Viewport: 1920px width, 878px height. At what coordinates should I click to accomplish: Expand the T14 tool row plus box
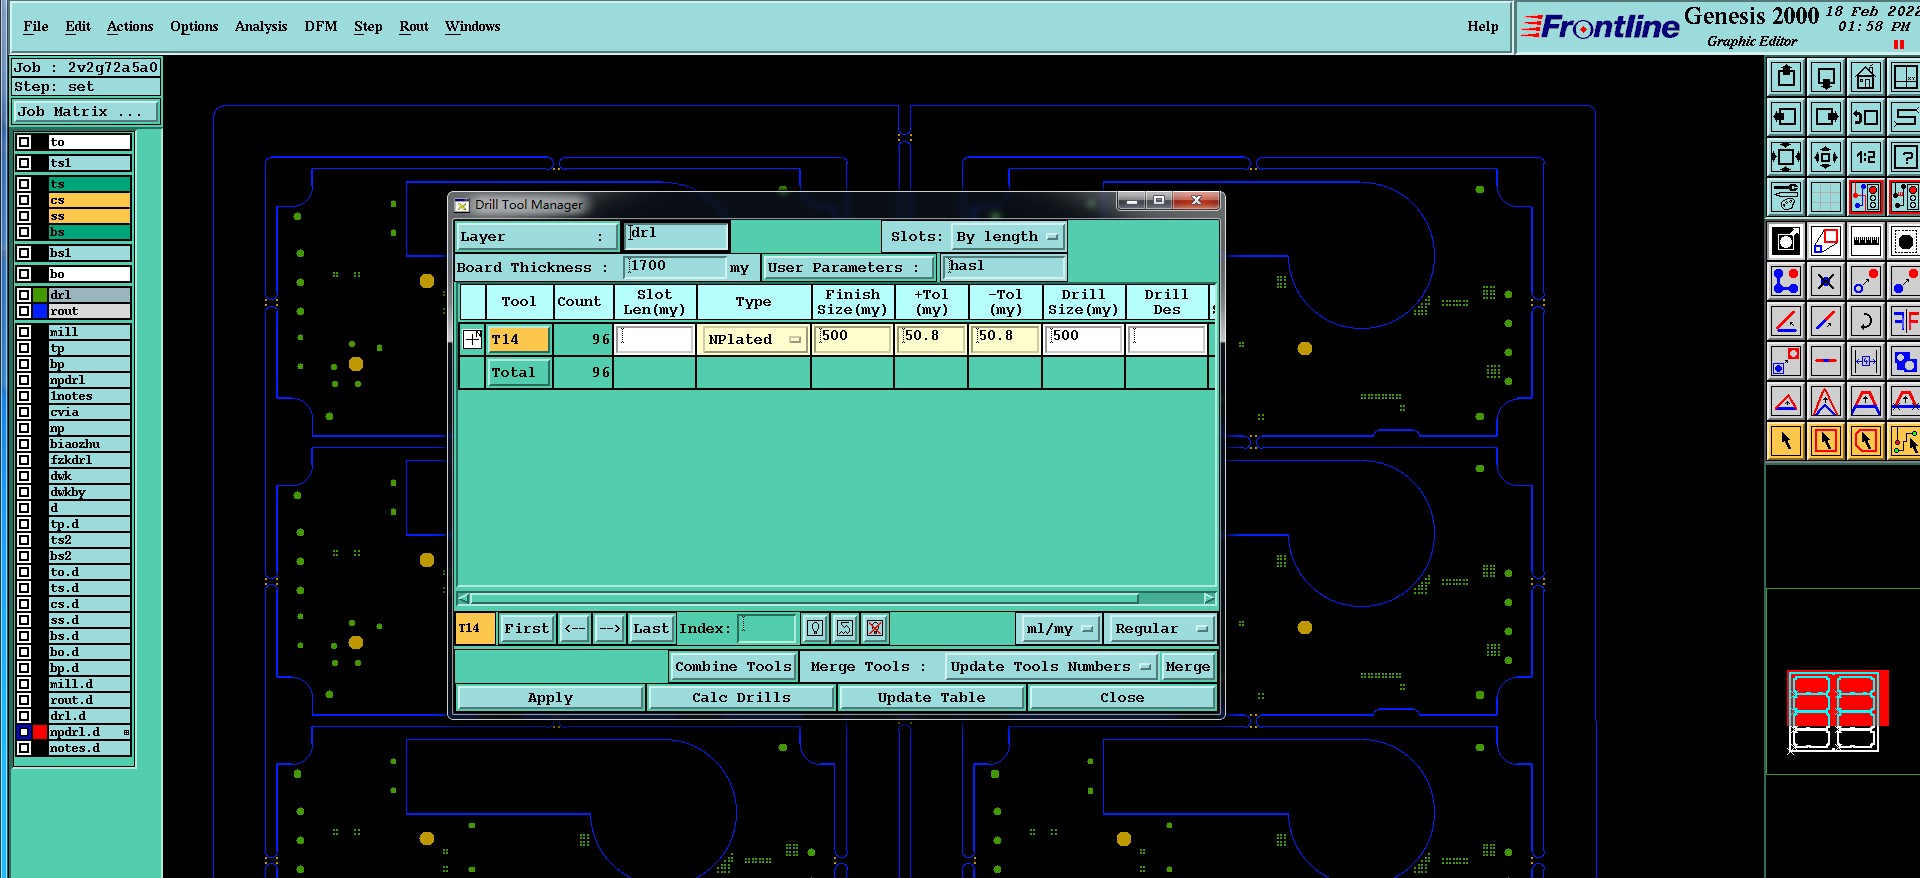(x=472, y=339)
